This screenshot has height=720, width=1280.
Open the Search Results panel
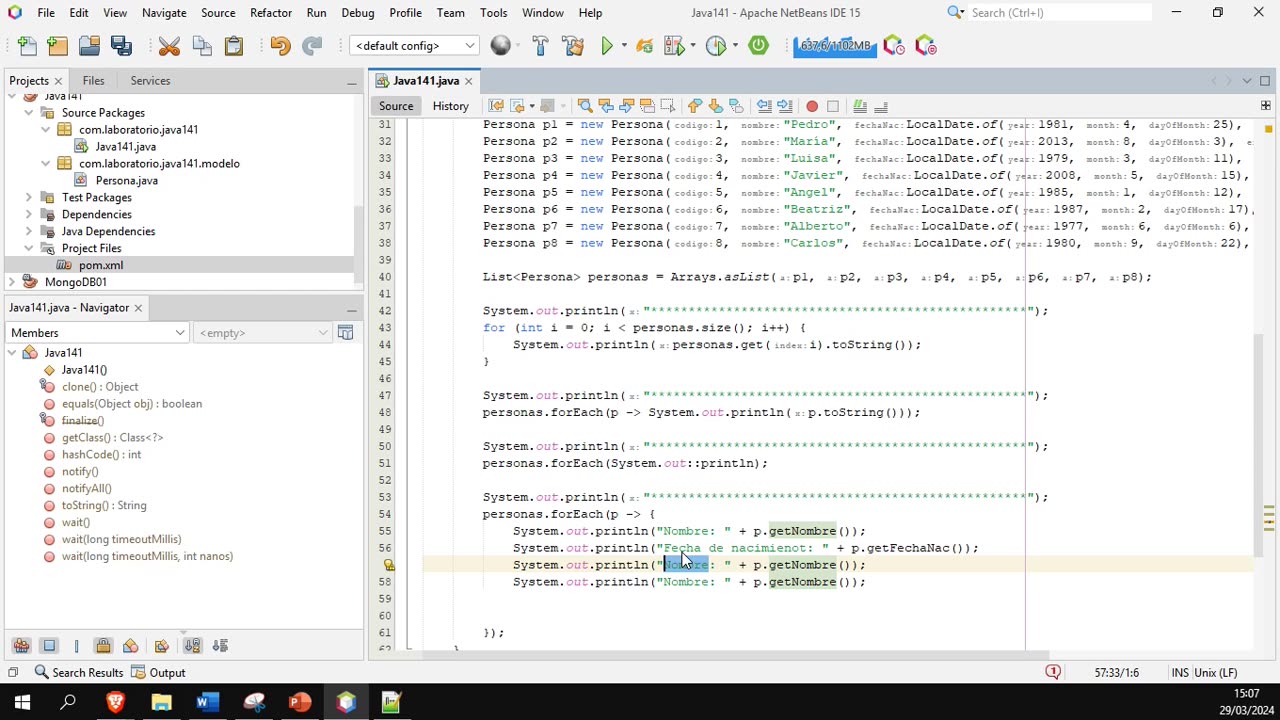pyautogui.click(x=78, y=673)
